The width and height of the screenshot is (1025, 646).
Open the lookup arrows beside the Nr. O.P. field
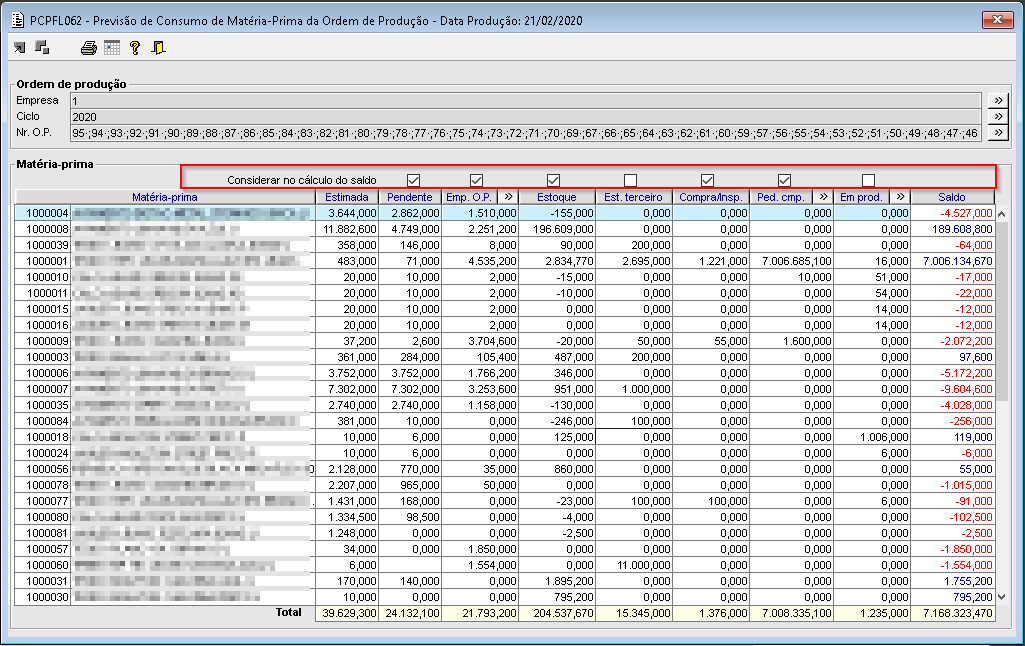[x=998, y=133]
